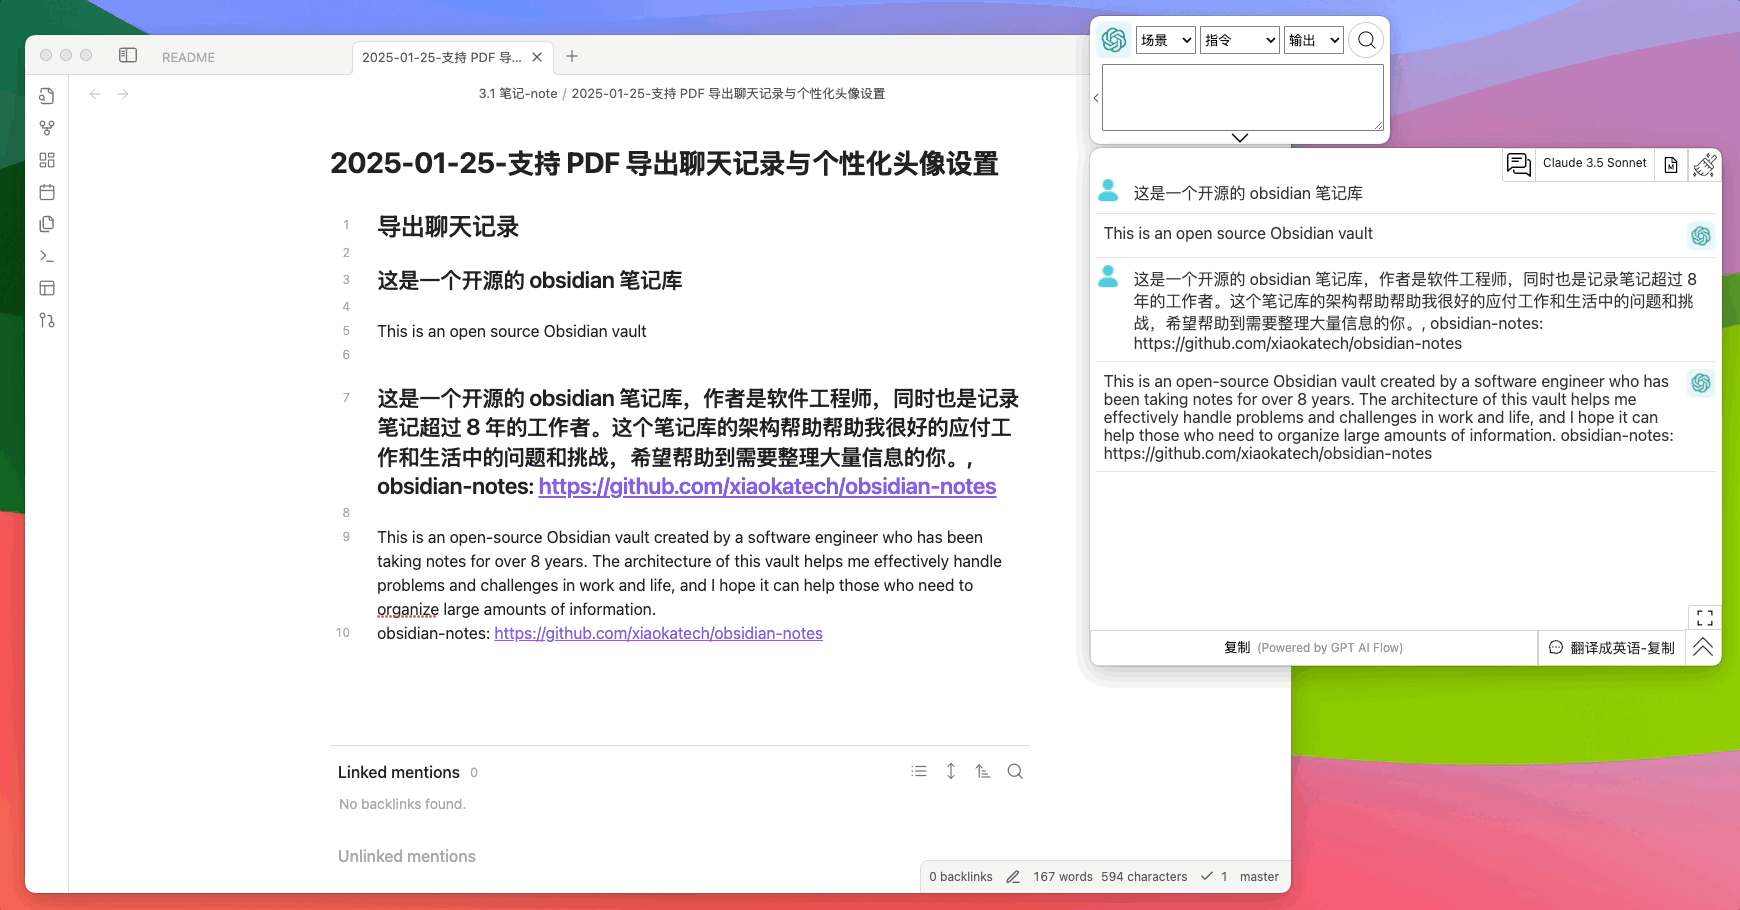Click the copy documents ribbon icon
Screen dimensions: 1740x910
[47, 224]
